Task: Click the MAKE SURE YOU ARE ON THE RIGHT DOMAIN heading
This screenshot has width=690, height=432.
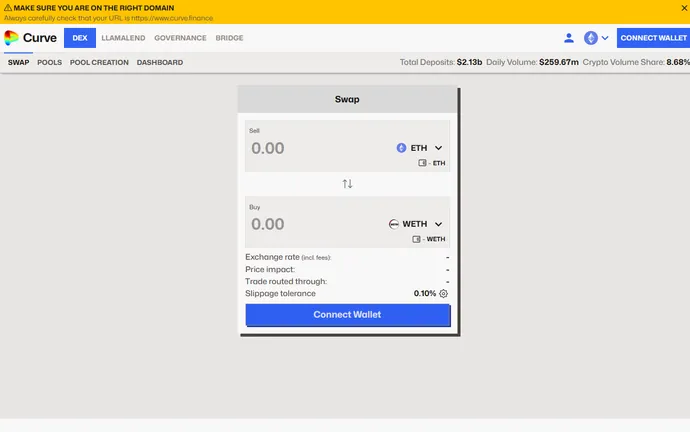Action: pyautogui.click(x=94, y=8)
